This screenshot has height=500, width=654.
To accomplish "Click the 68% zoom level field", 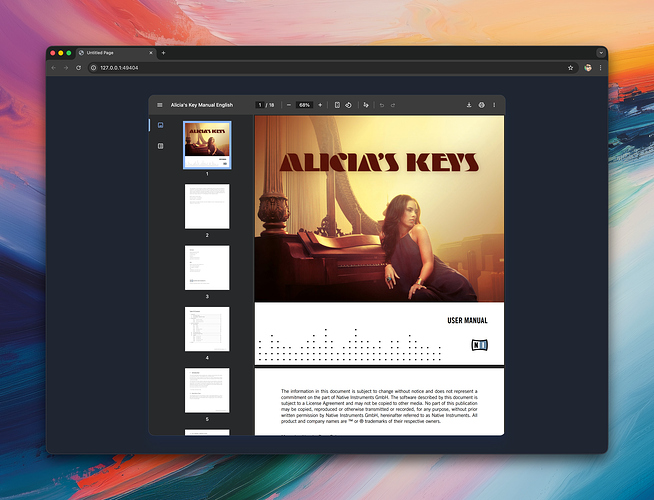I will pos(304,105).
